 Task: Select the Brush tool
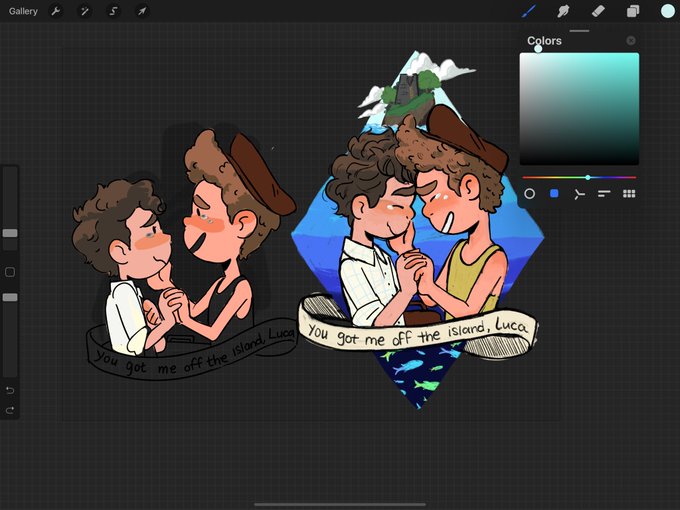click(x=528, y=11)
